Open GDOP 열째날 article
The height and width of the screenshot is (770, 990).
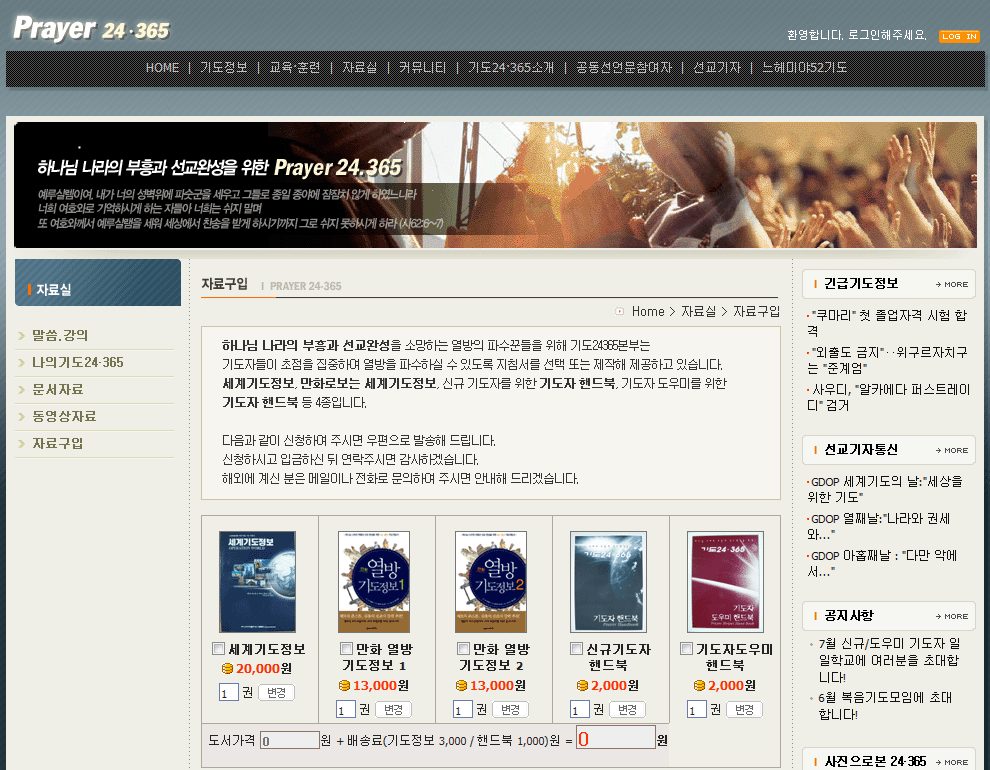pyautogui.click(x=878, y=526)
